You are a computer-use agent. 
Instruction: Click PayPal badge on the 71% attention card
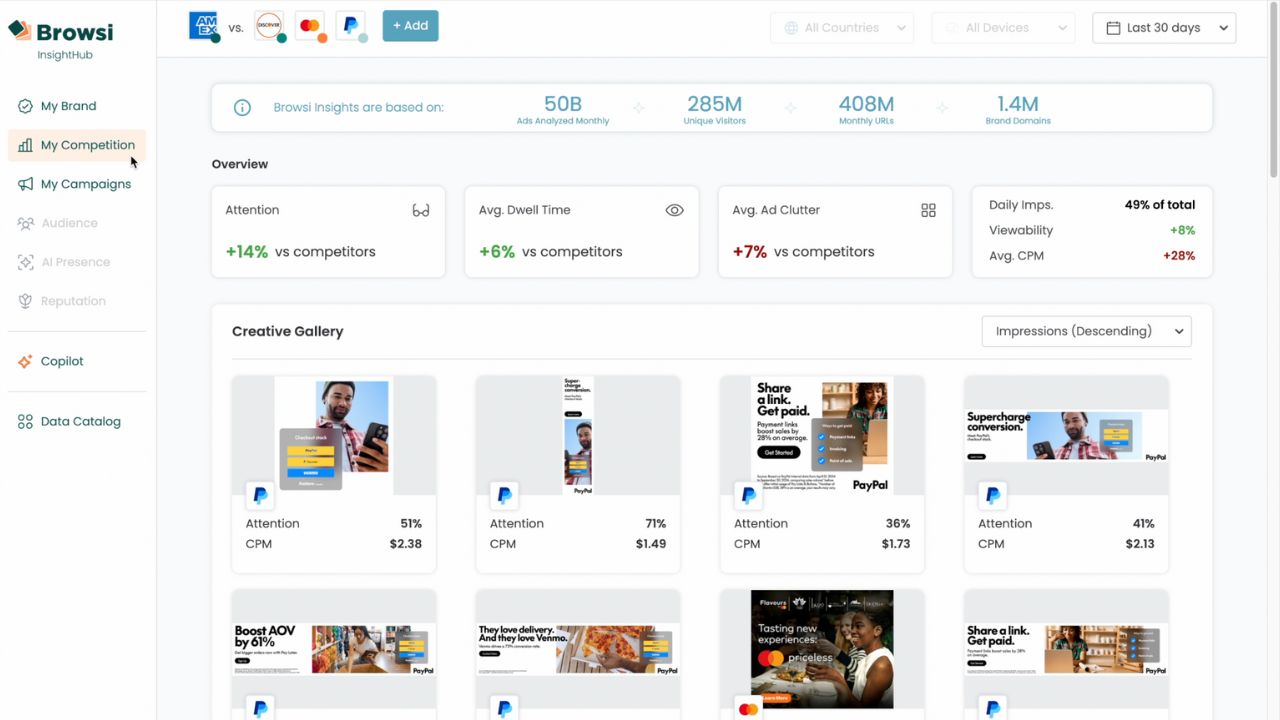tap(504, 495)
